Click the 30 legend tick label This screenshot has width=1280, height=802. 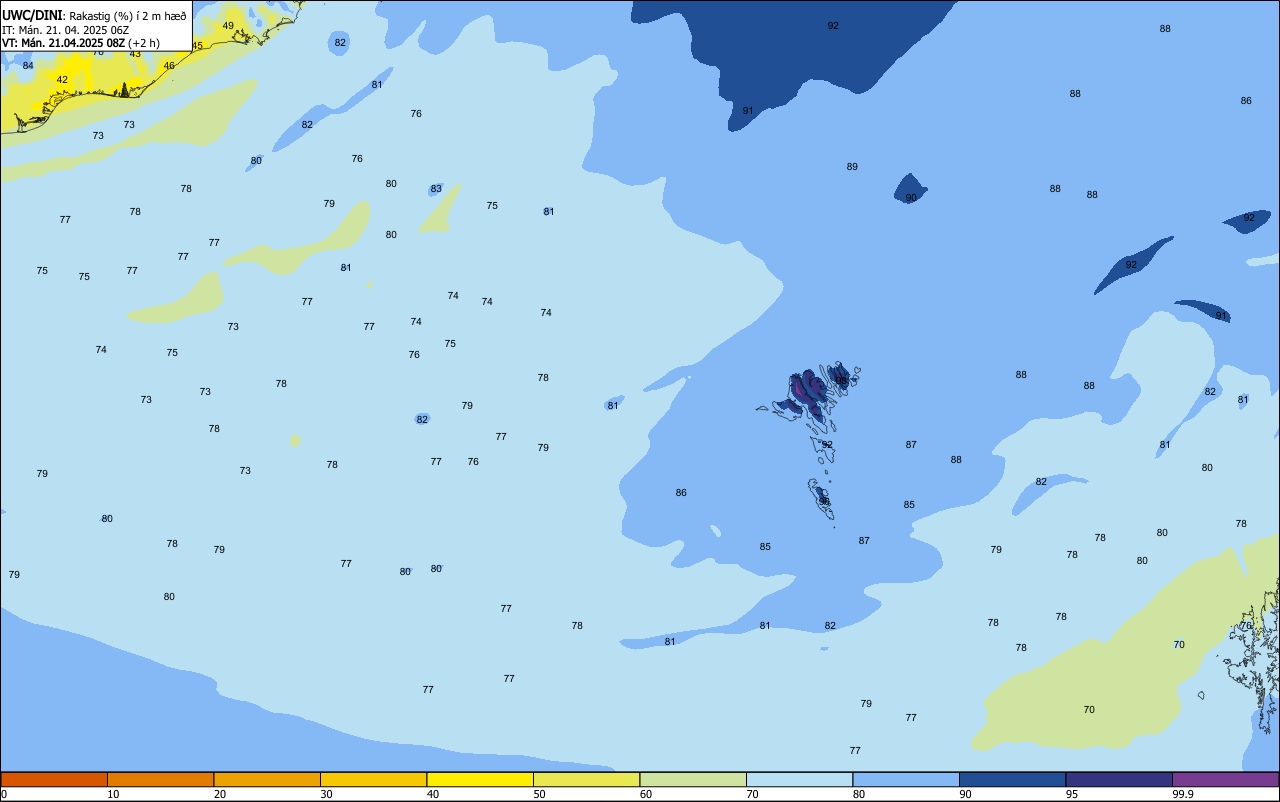coord(327,794)
